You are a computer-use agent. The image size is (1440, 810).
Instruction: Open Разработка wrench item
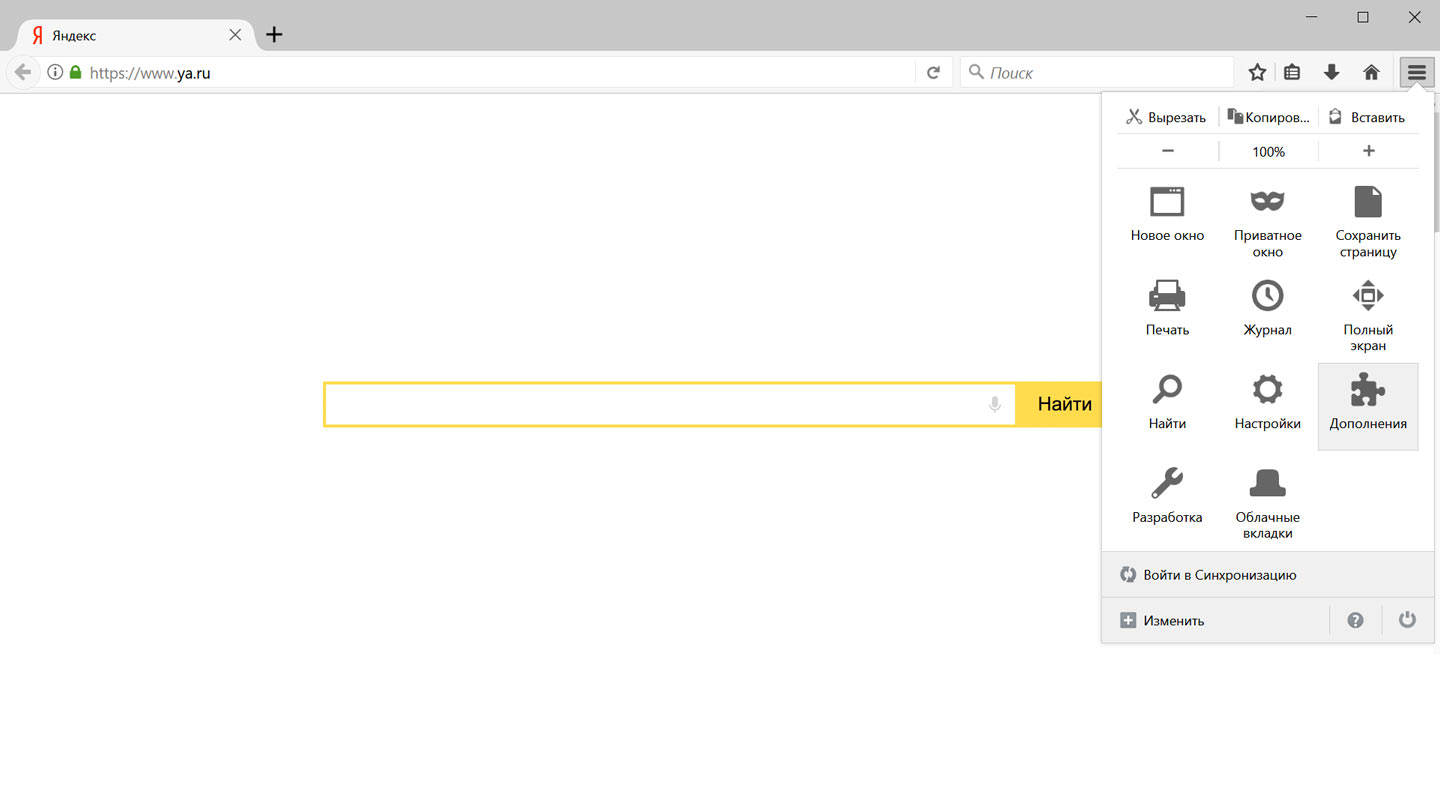coord(1167,496)
